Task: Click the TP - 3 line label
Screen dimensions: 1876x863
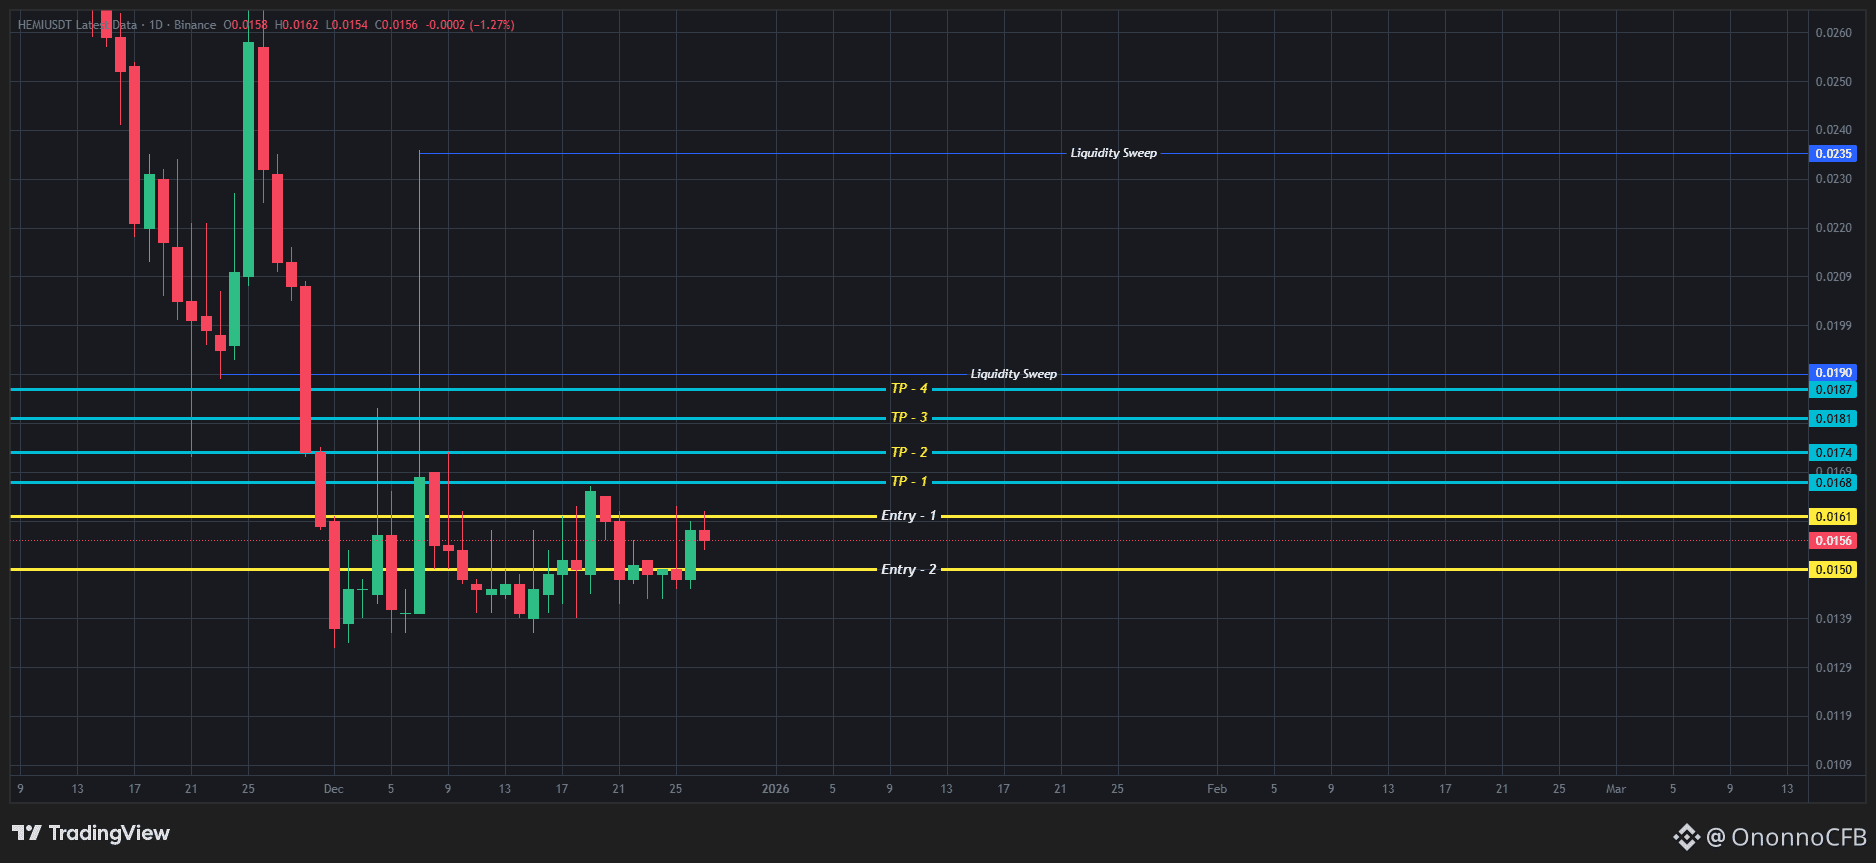Action: coord(909,417)
